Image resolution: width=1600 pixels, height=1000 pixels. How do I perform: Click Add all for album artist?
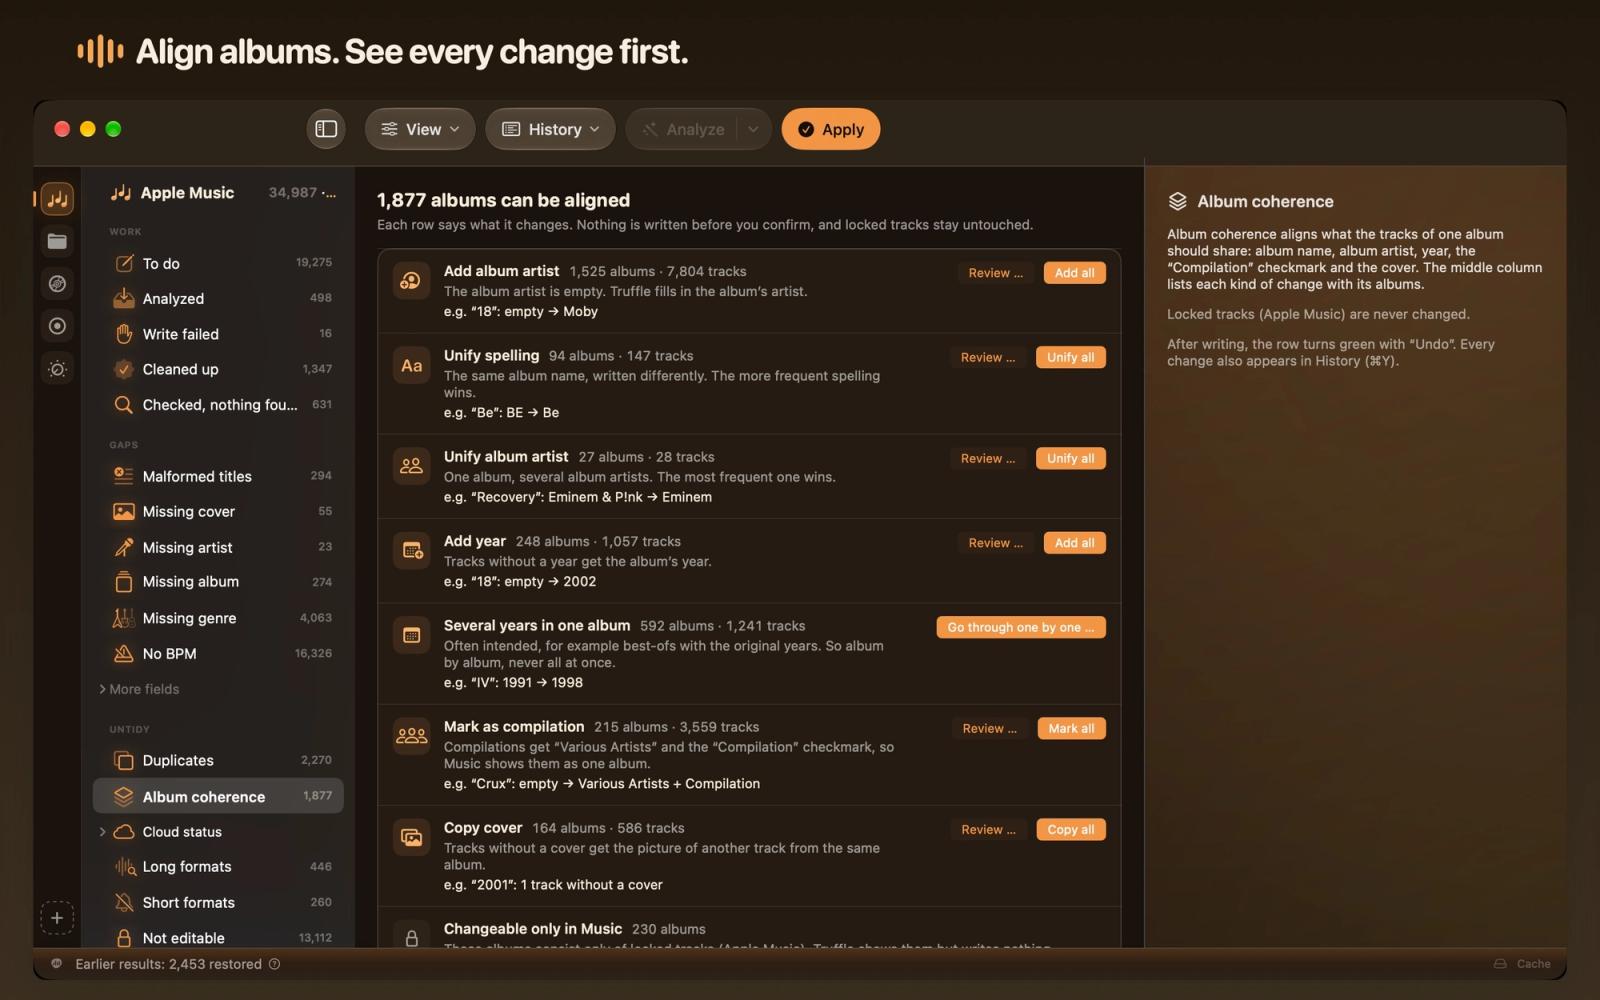pyautogui.click(x=1074, y=273)
